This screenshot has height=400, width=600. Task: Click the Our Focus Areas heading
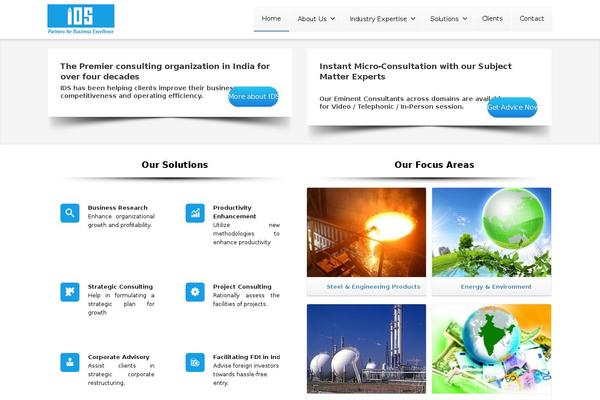point(434,165)
